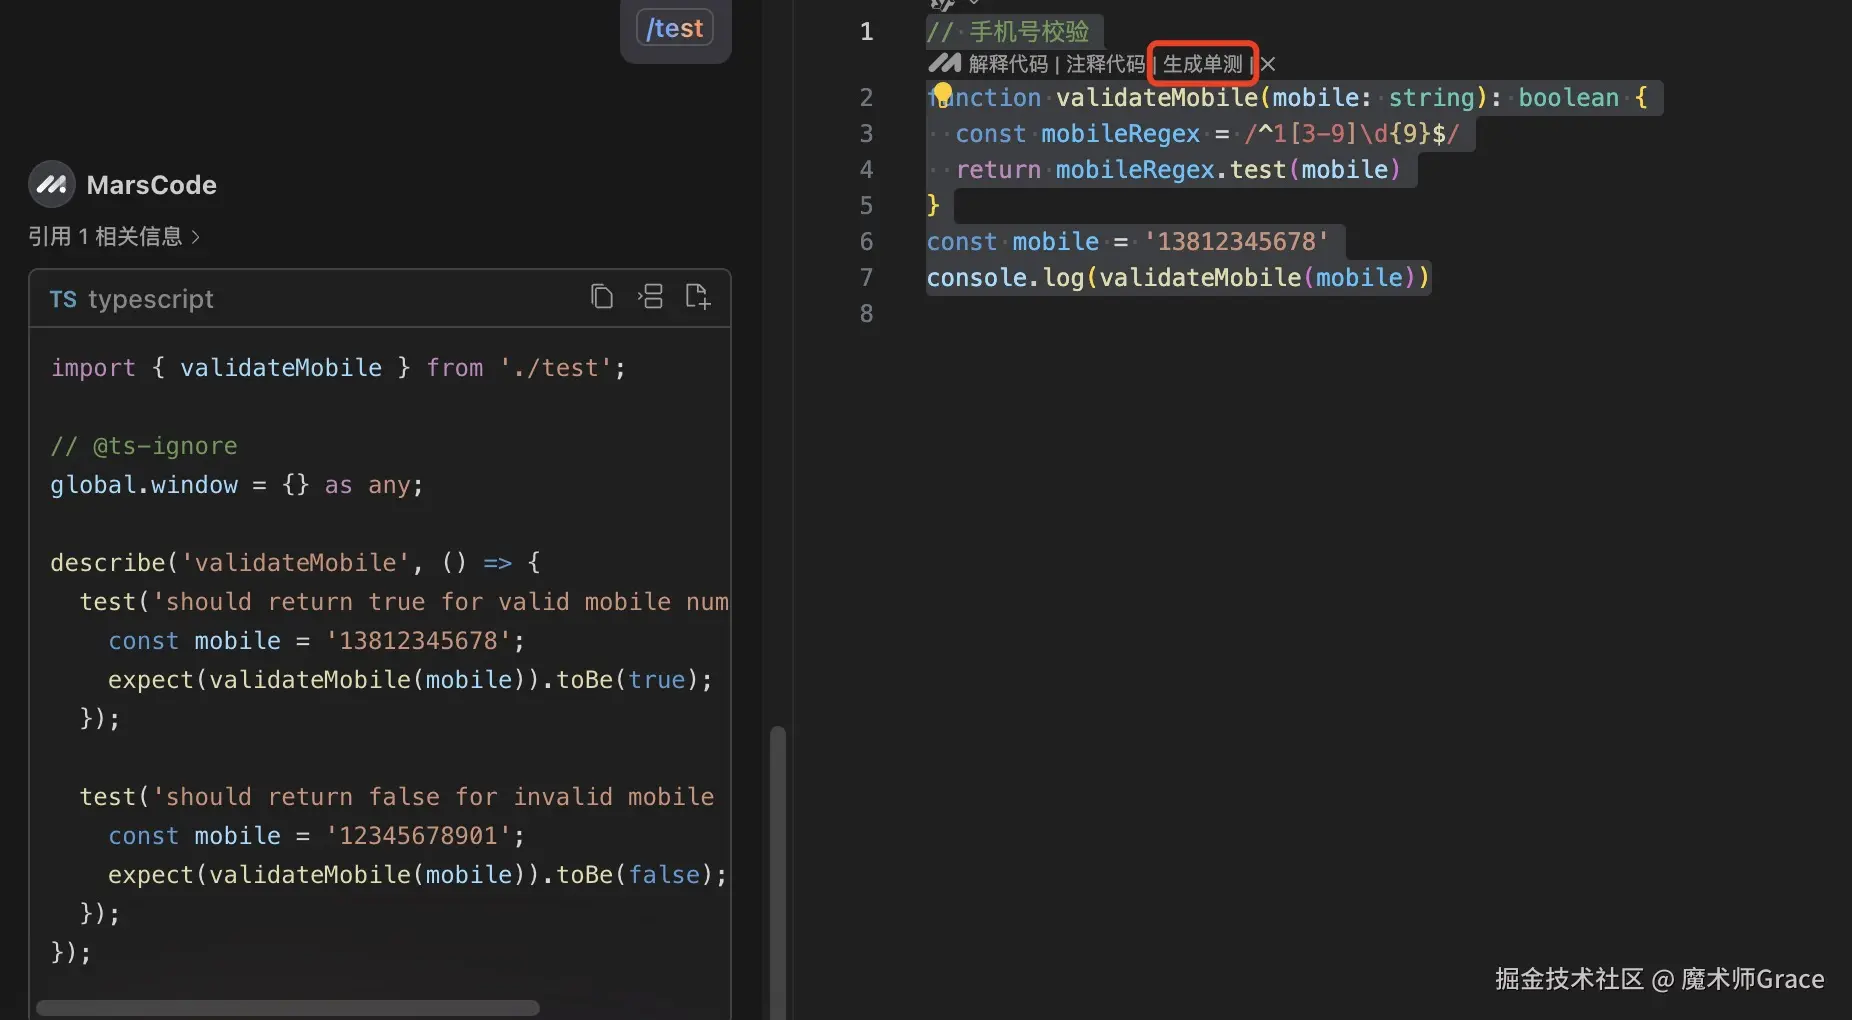Click global.window assignment line
This screenshot has height=1020, width=1852.
[237, 485]
